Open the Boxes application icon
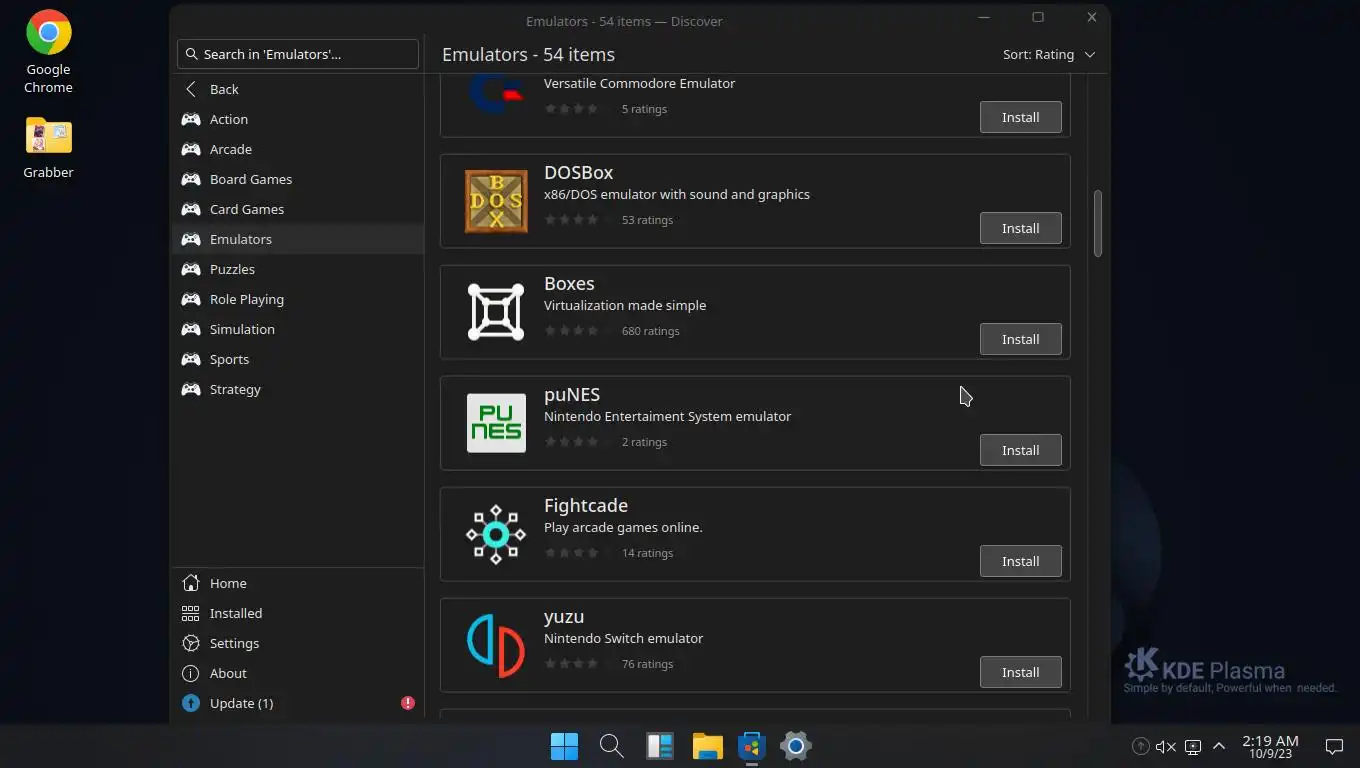The image size is (1360, 768). tap(496, 312)
